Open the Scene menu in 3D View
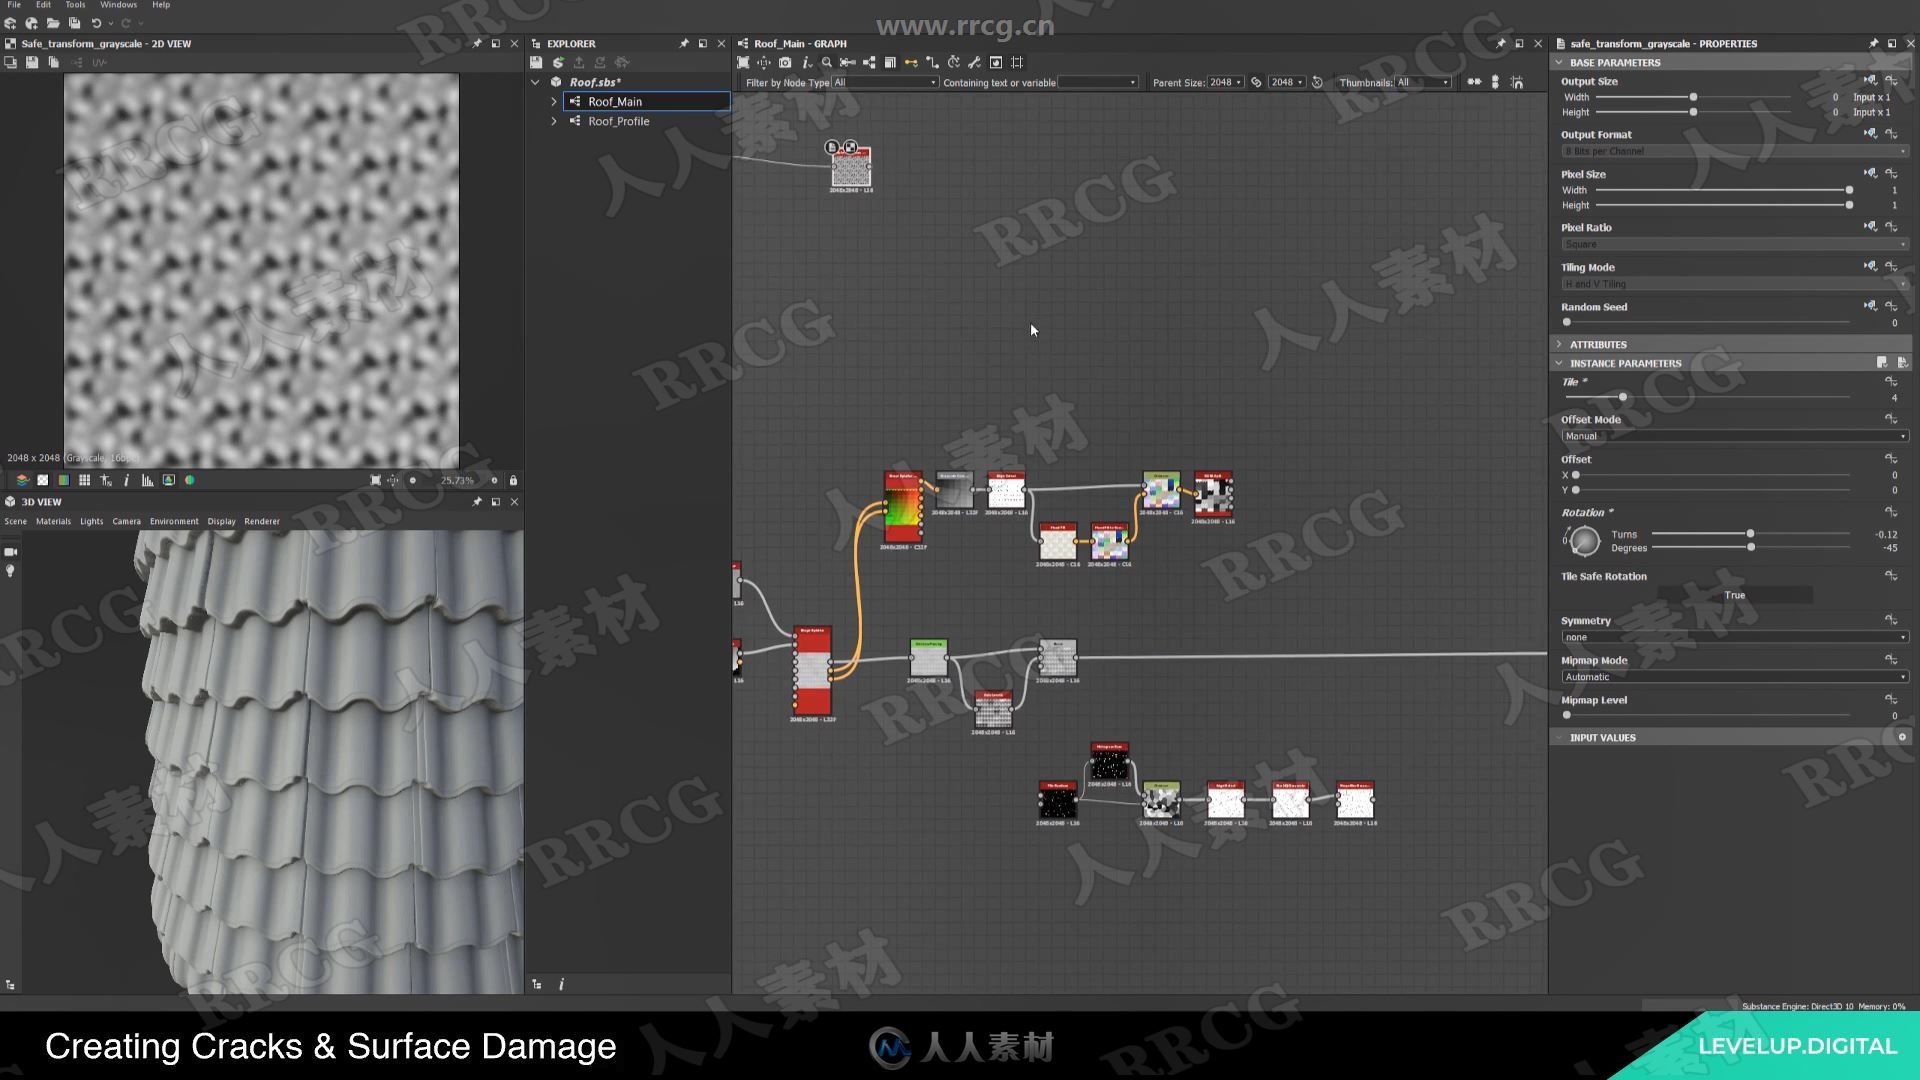1920x1080 pixels. (x=16, y=521)
